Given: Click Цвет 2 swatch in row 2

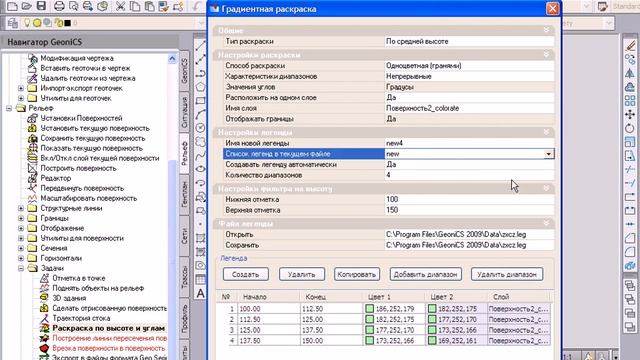Looking at the screenshot, I should [432, 320].
